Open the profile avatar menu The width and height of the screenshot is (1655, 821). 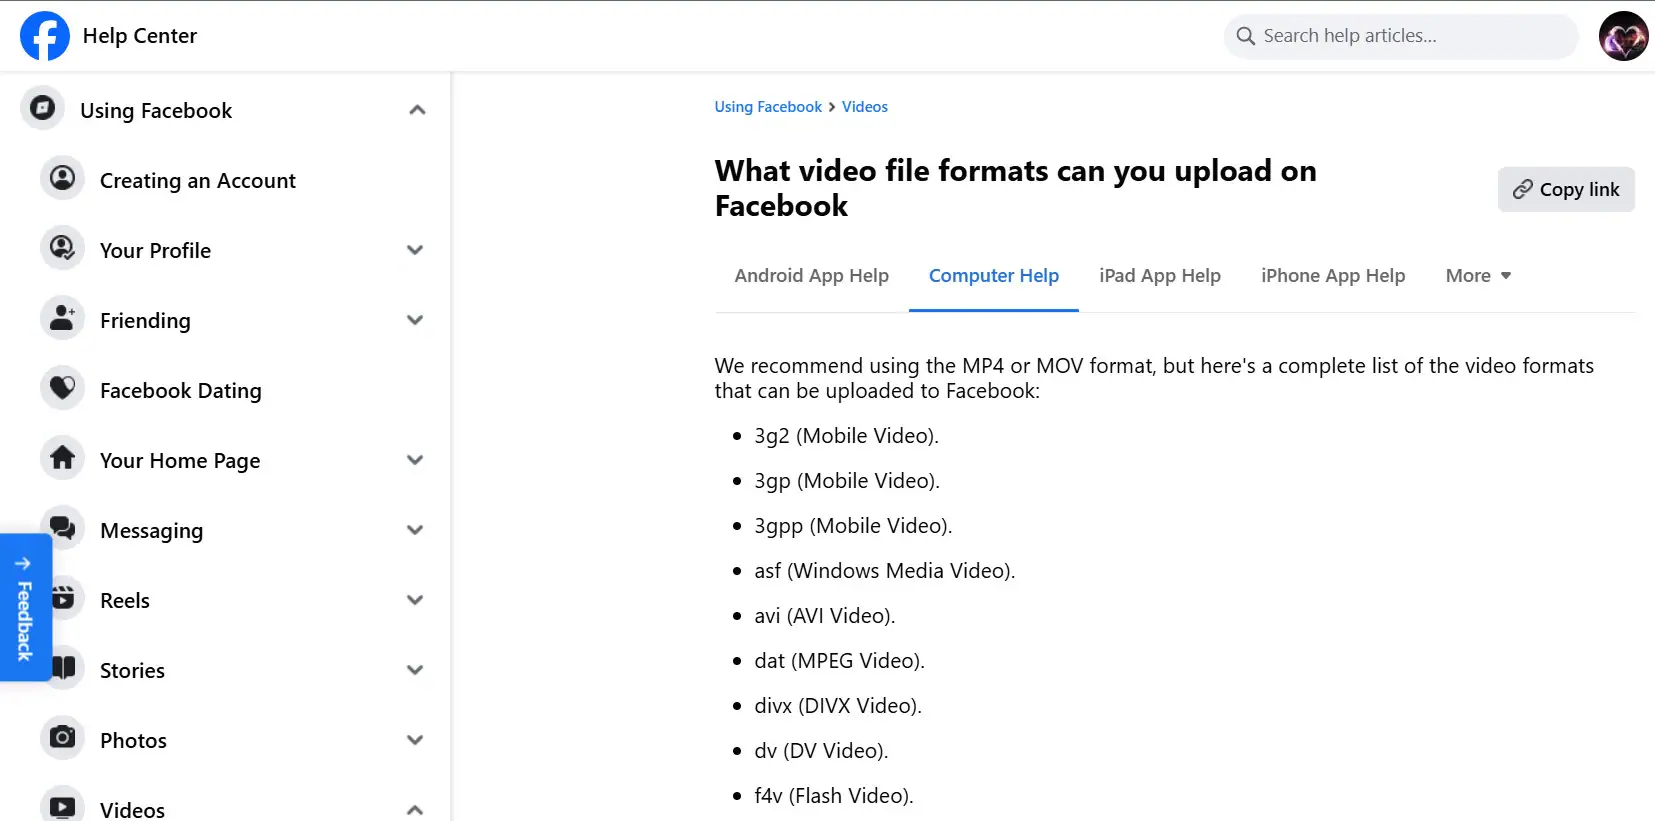[x=1623, y=36]
